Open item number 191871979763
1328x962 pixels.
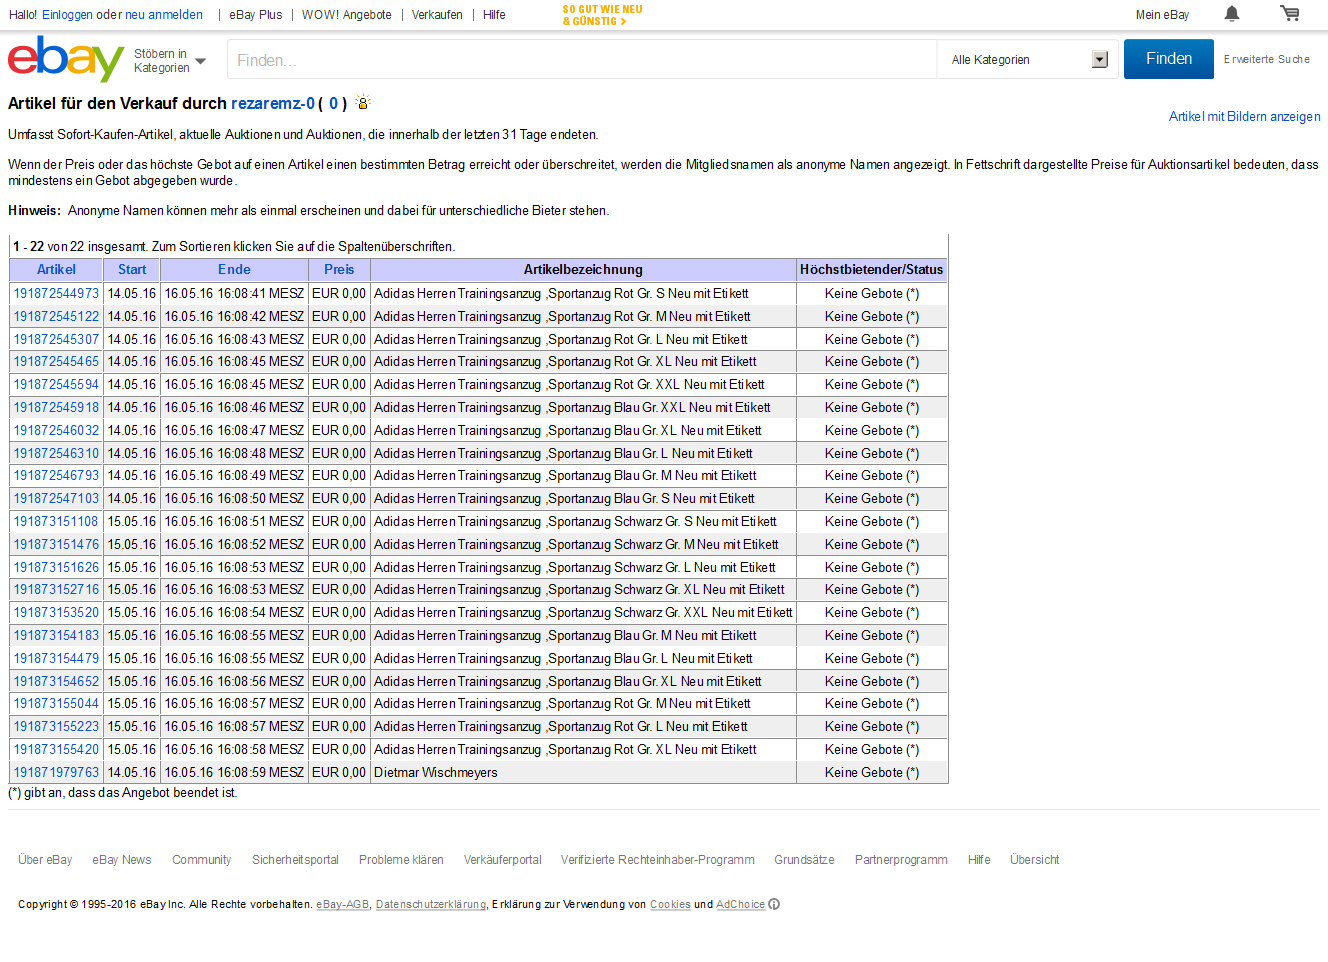tap(56, 773)
